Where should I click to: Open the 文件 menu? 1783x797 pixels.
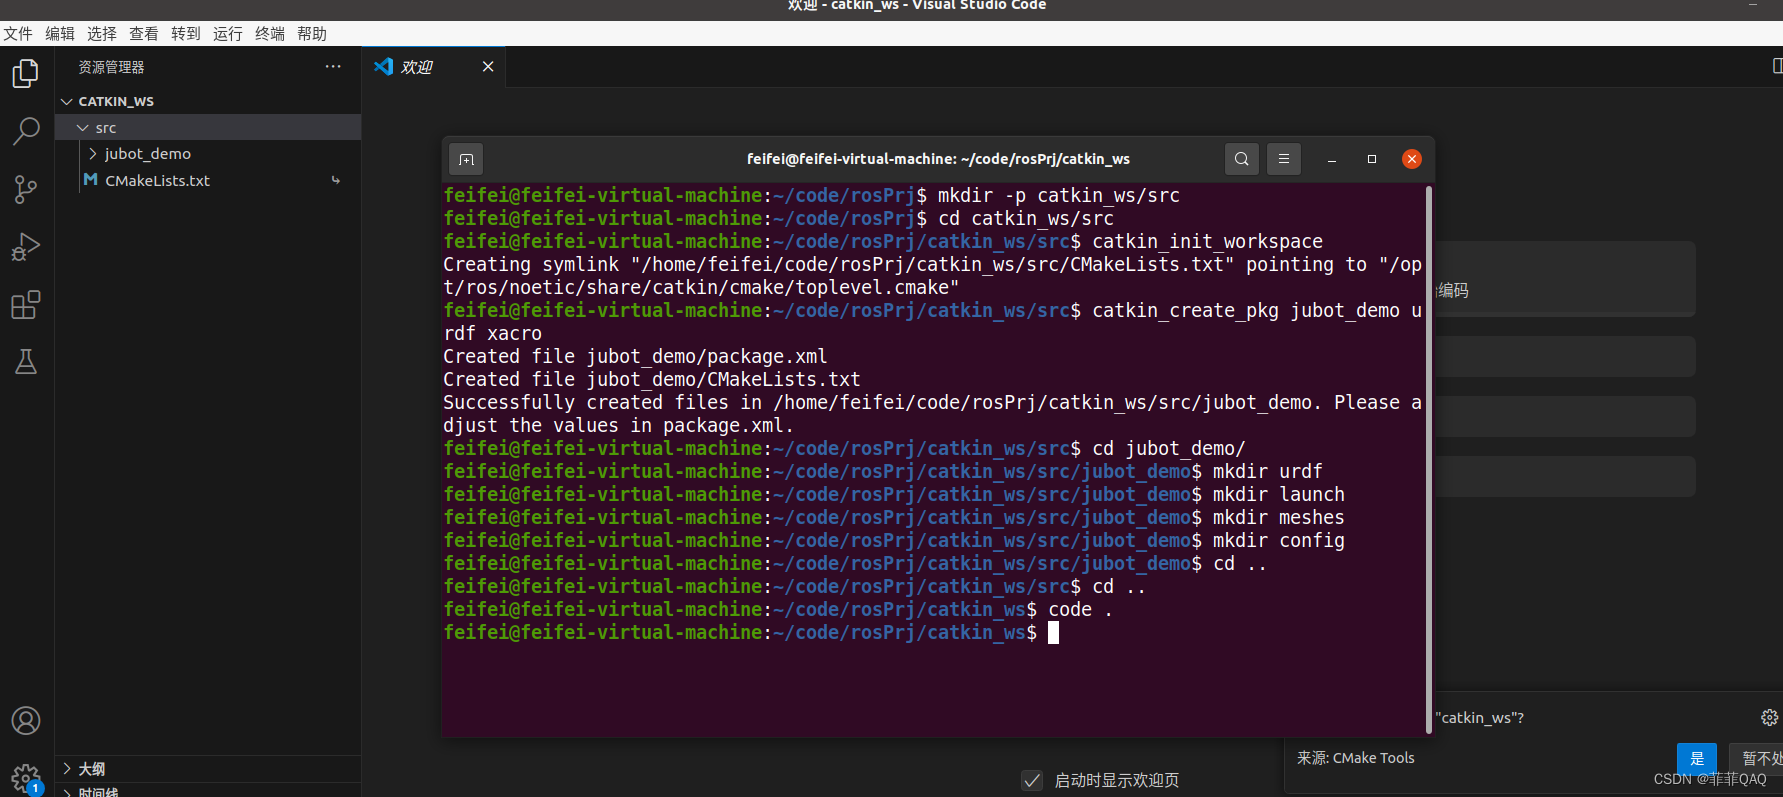(x=18, y=34)
